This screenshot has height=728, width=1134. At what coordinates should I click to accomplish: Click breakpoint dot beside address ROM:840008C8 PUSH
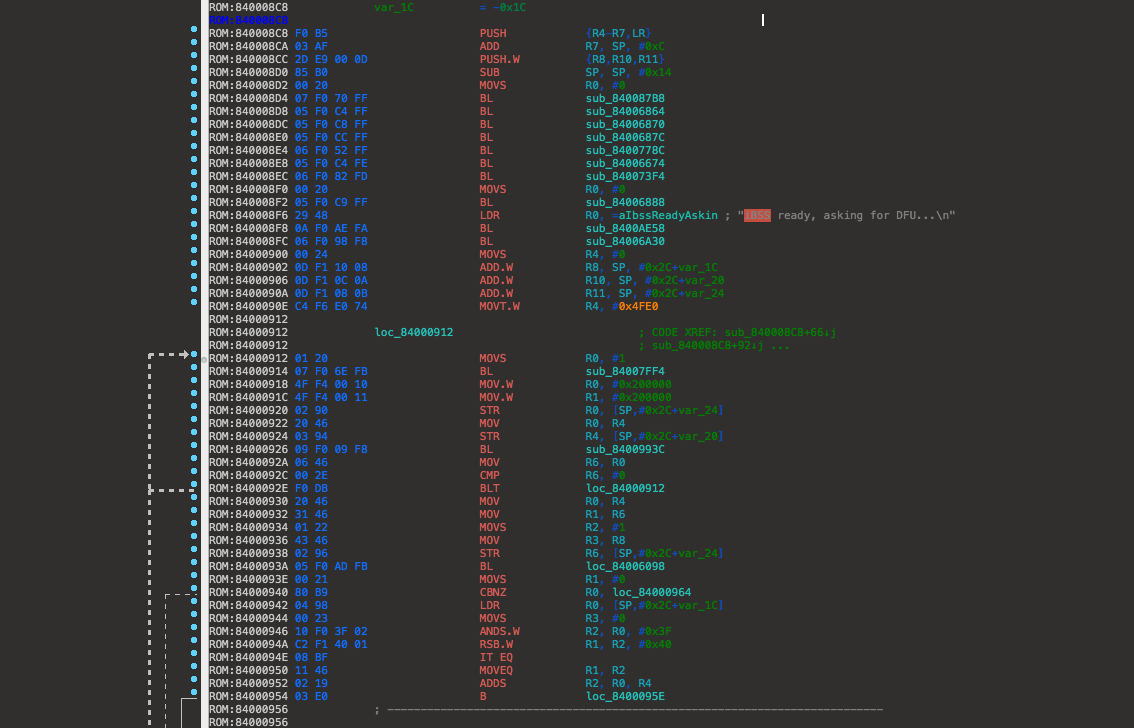(x=193, y=33)
